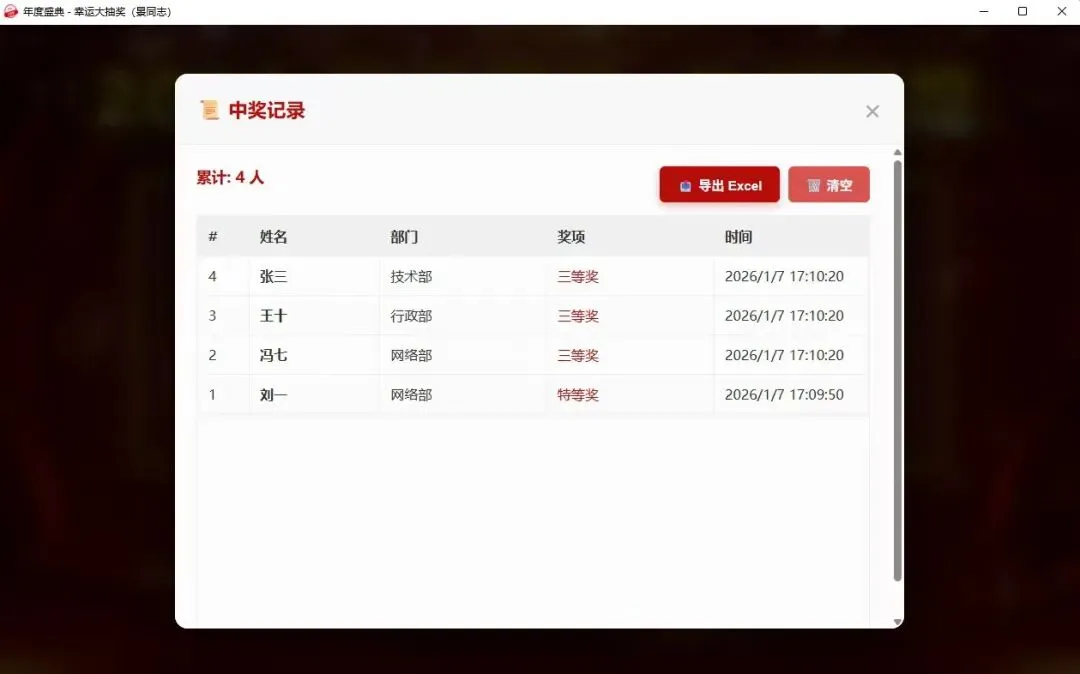The width and height of the screenshot is (1080, 674).
Task: Click the scrollbar up arrow
Action: 897,152
